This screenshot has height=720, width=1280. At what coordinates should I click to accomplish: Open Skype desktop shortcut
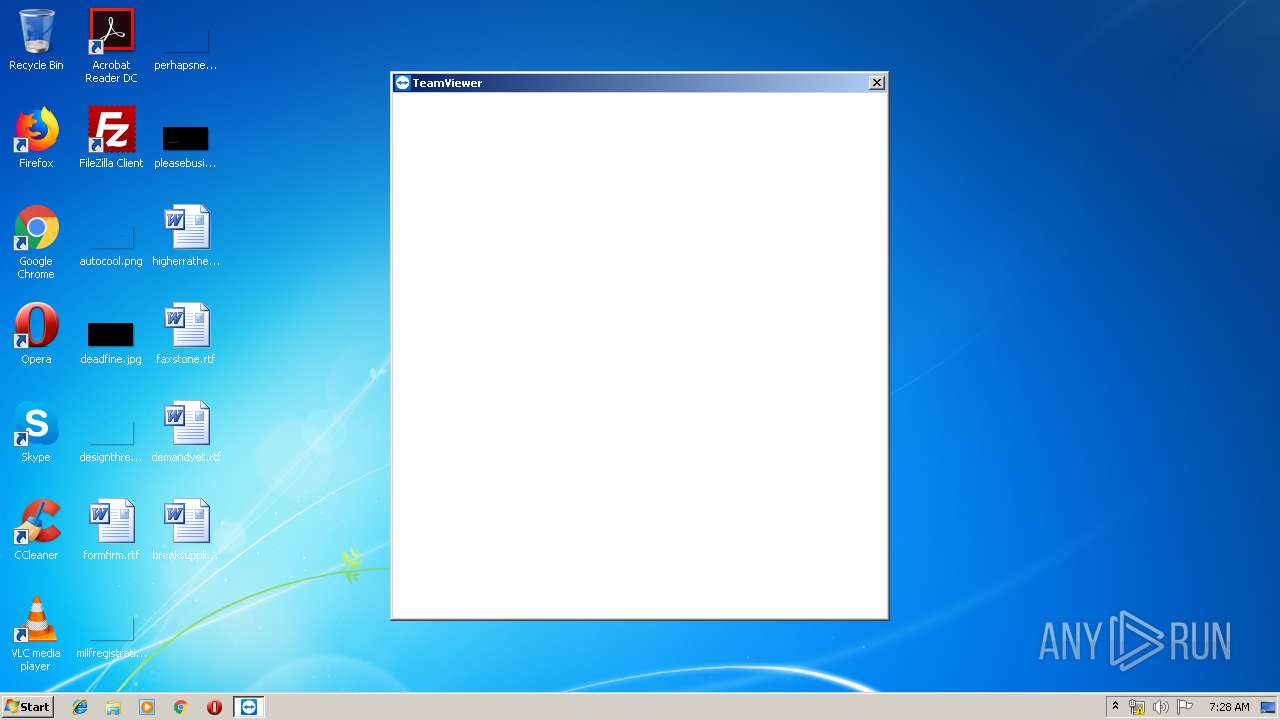pyautogui.click(x=36, y=432)
